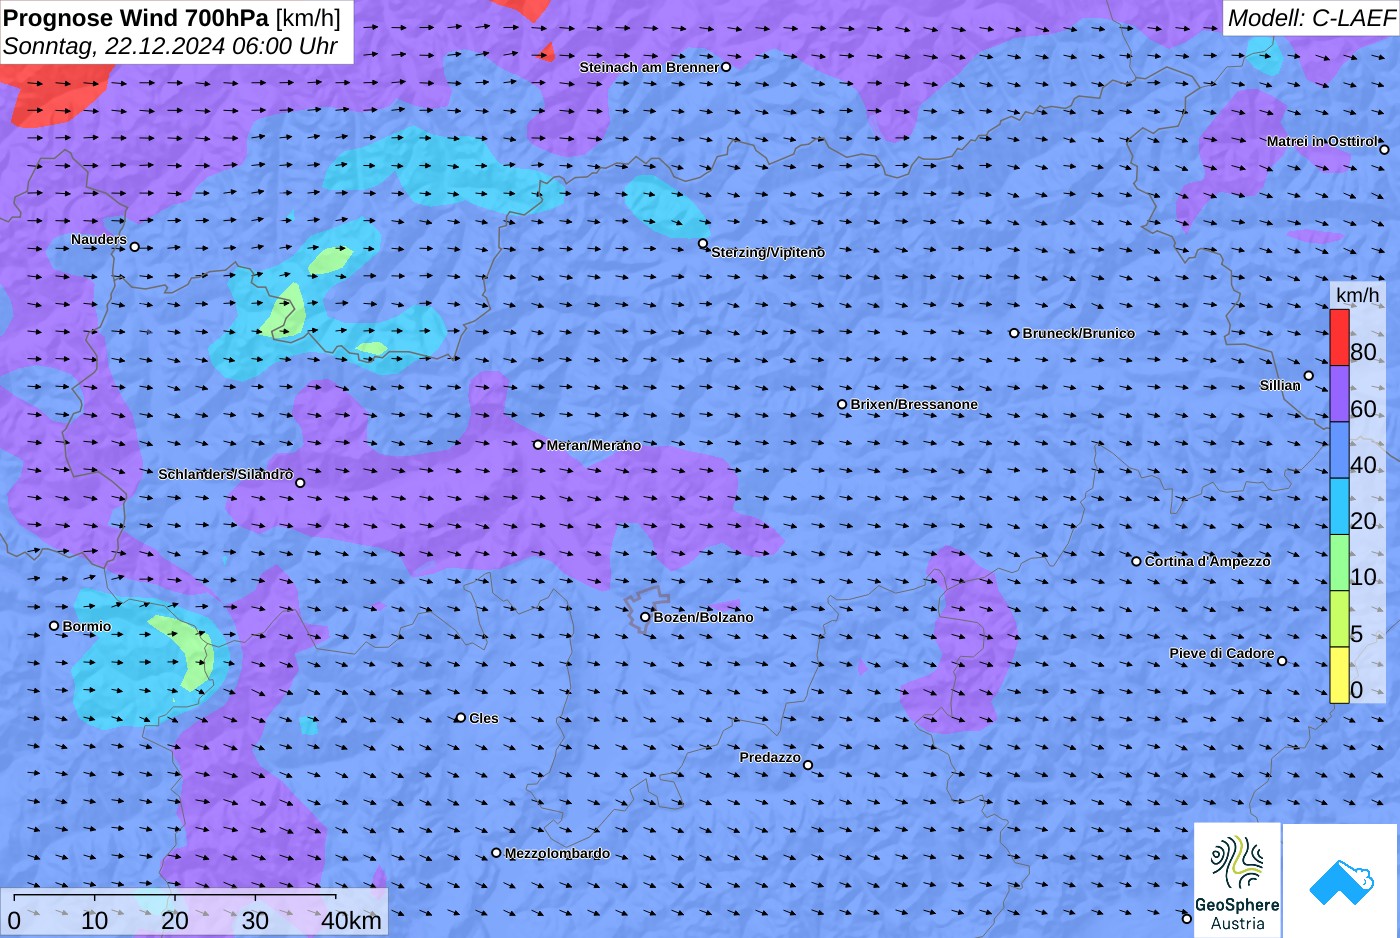Screen dimensions: 1400x938
Task: Click the '20' mark on scale bar
Action: coord(175,921)
